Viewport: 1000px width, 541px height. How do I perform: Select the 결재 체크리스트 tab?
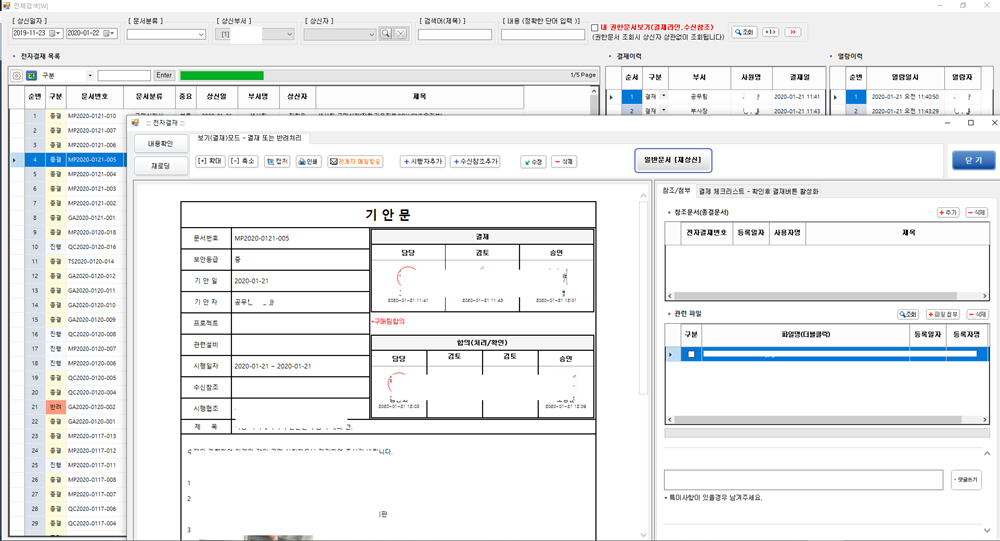758,191
